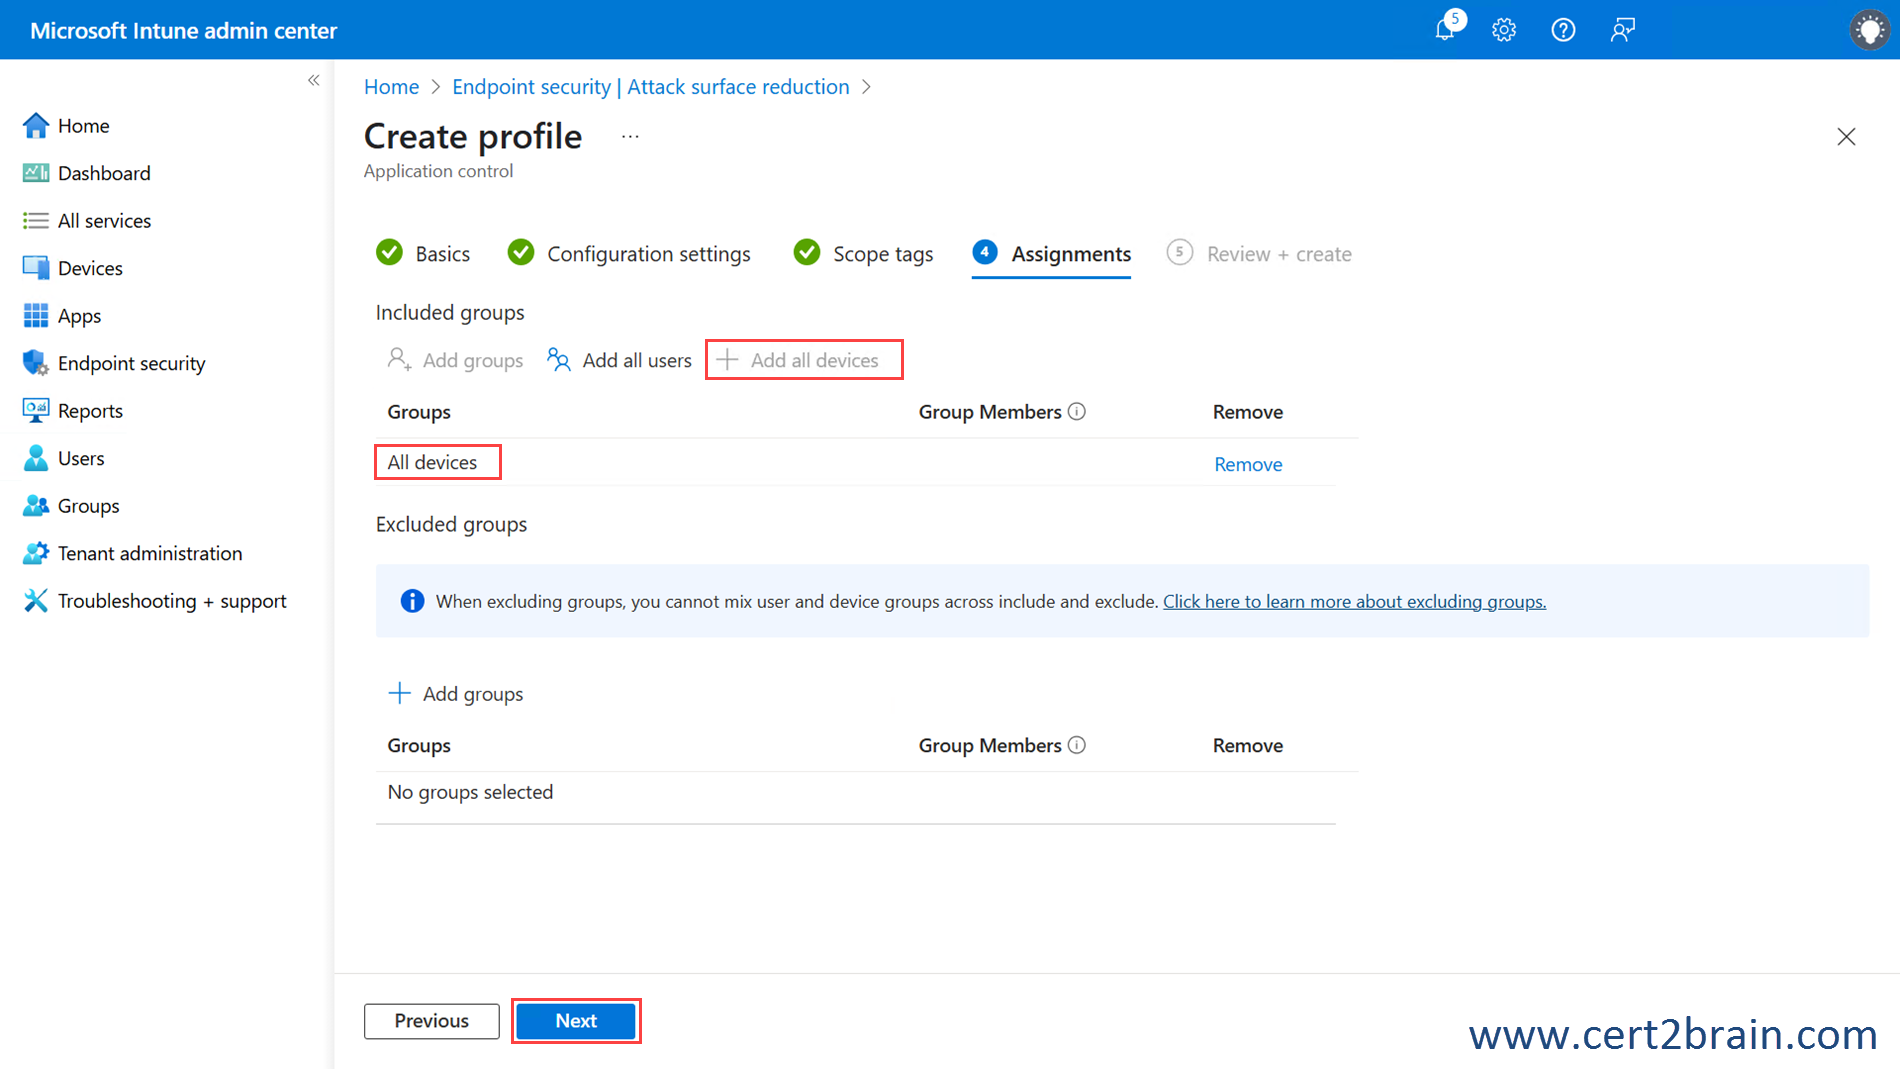The image size is (1900, 1069).
Task: Click the Next button
Action: click(576, 1021)
